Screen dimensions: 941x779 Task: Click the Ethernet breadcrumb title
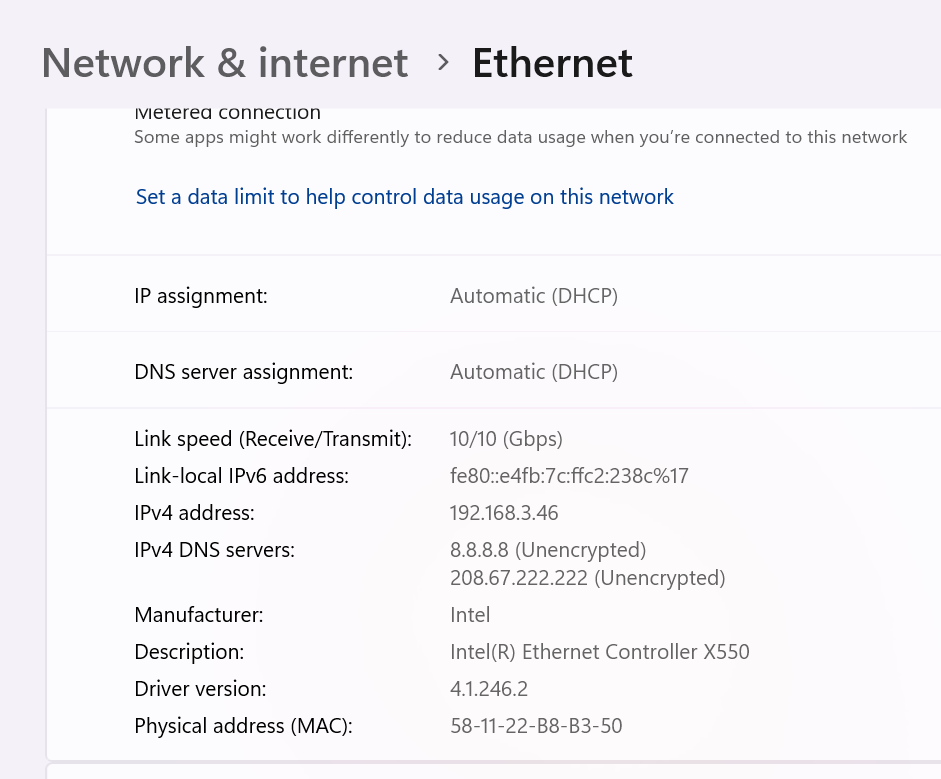[552, 63]
